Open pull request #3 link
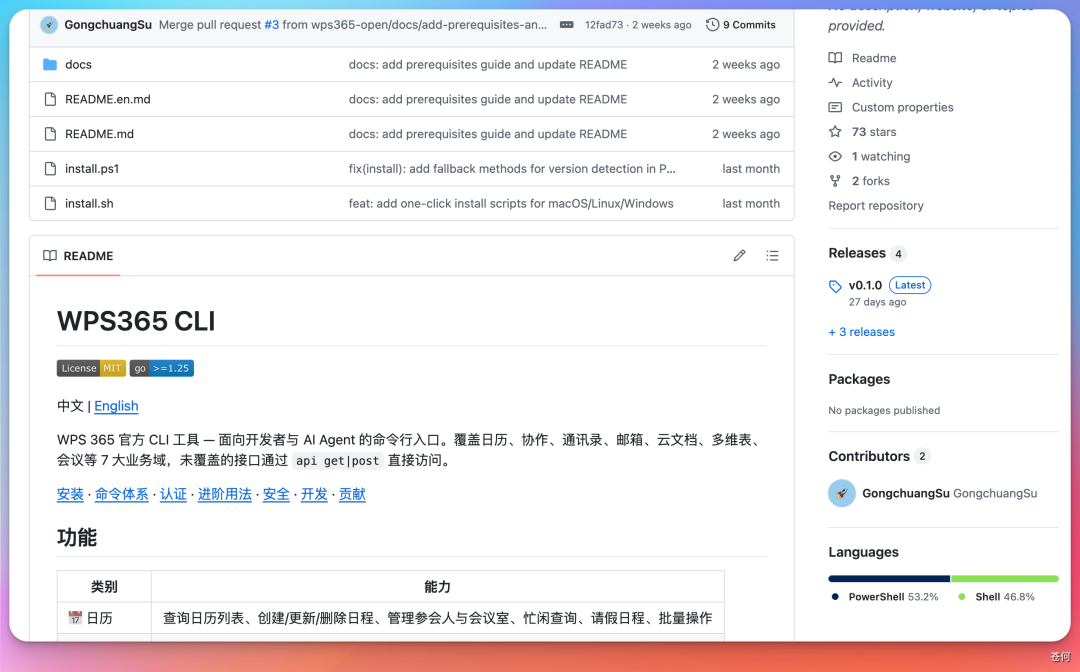1080x672 pixels. tap(272, 25)
